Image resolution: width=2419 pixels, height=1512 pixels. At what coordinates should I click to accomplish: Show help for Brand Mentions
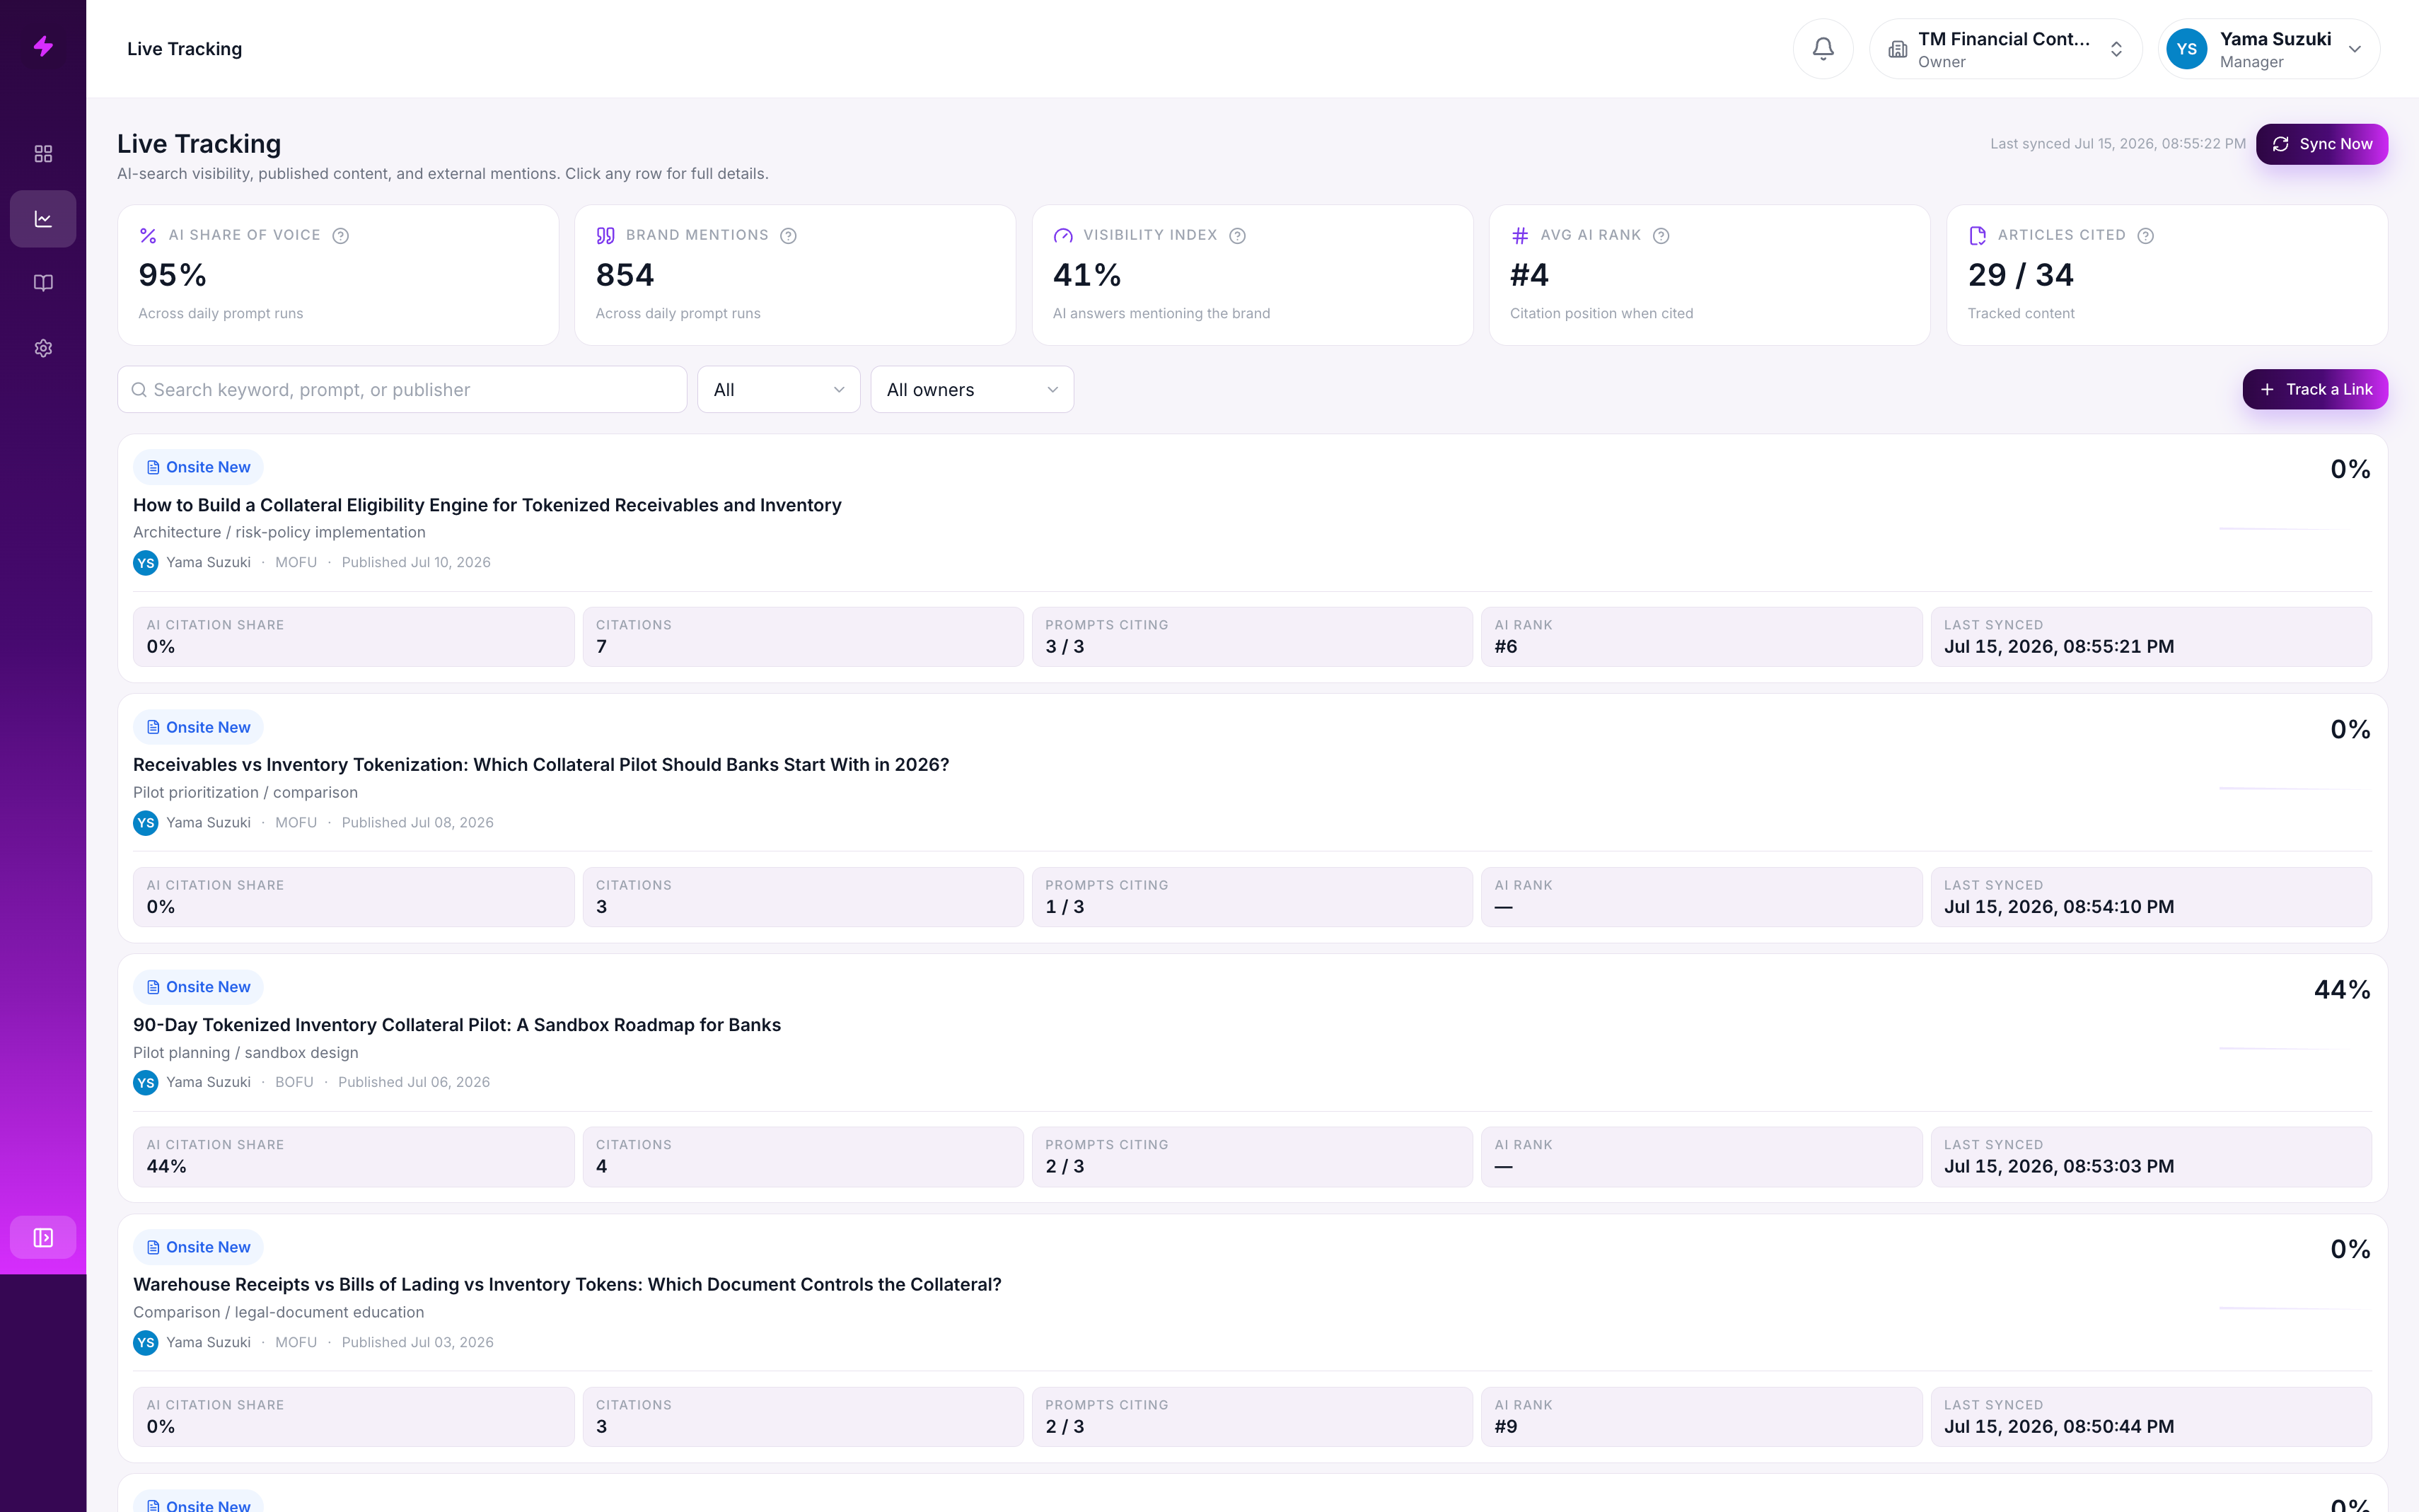788,236
